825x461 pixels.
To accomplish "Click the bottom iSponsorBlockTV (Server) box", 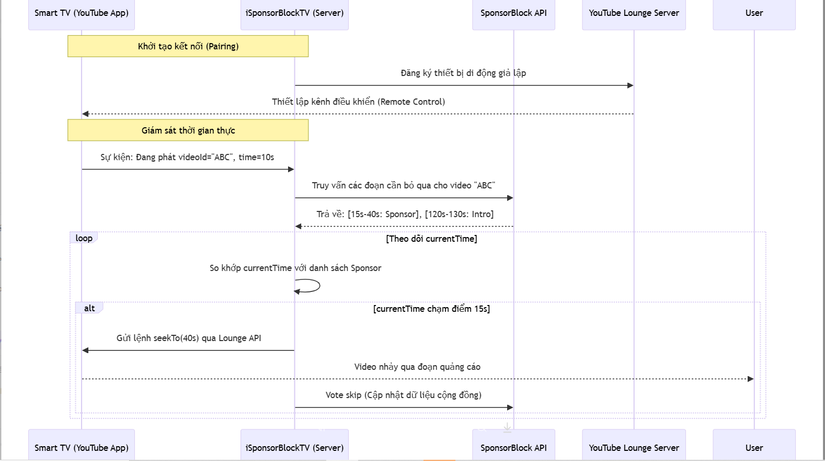I will 294,446.
